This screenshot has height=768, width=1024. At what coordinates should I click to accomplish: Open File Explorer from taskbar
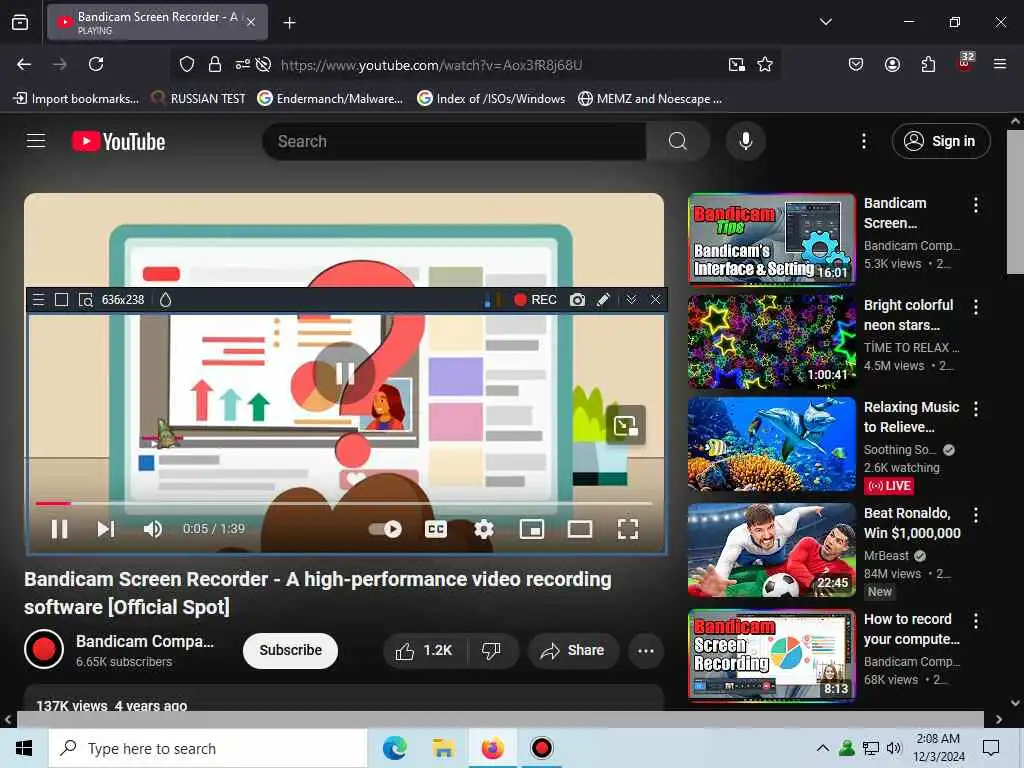coord(443,748)
